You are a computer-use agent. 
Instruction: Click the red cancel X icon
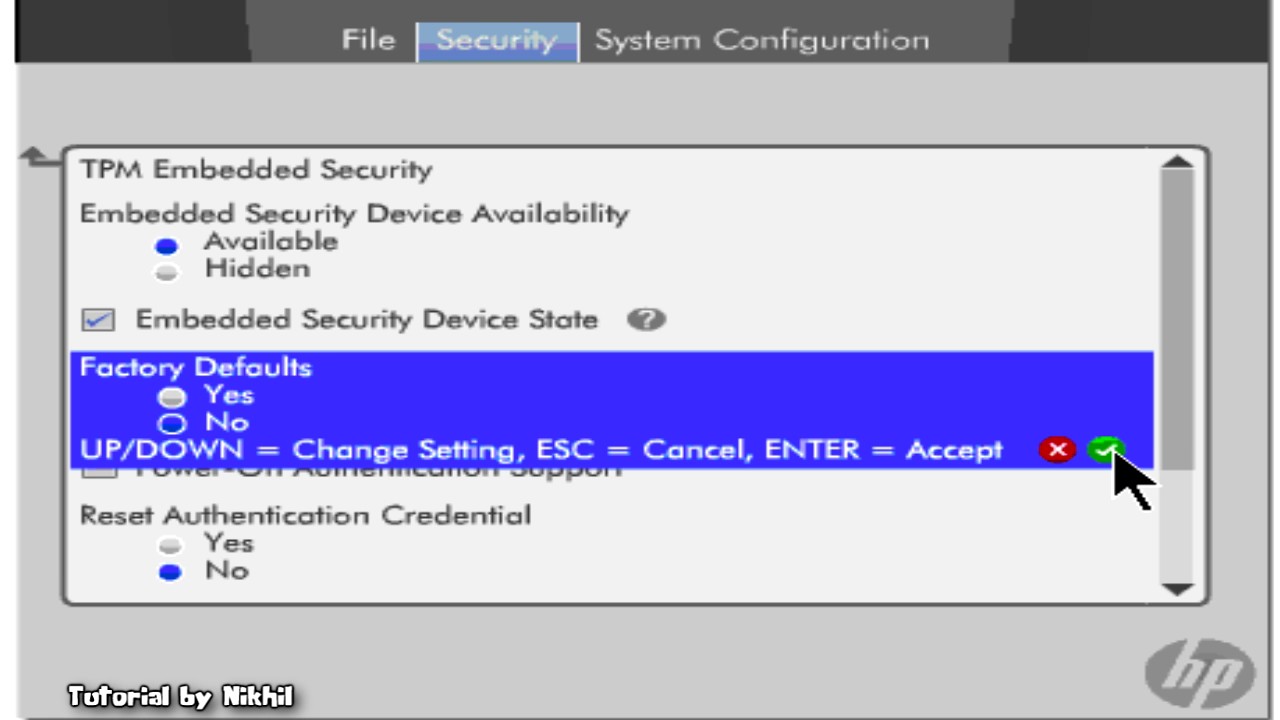click(1057, 450)
